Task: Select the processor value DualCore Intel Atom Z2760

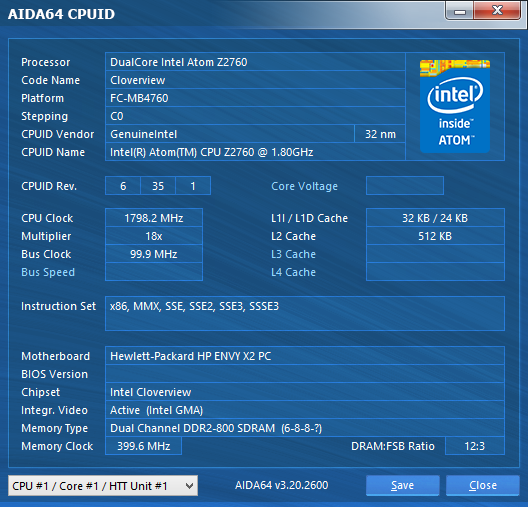Action: coord(255,62)
